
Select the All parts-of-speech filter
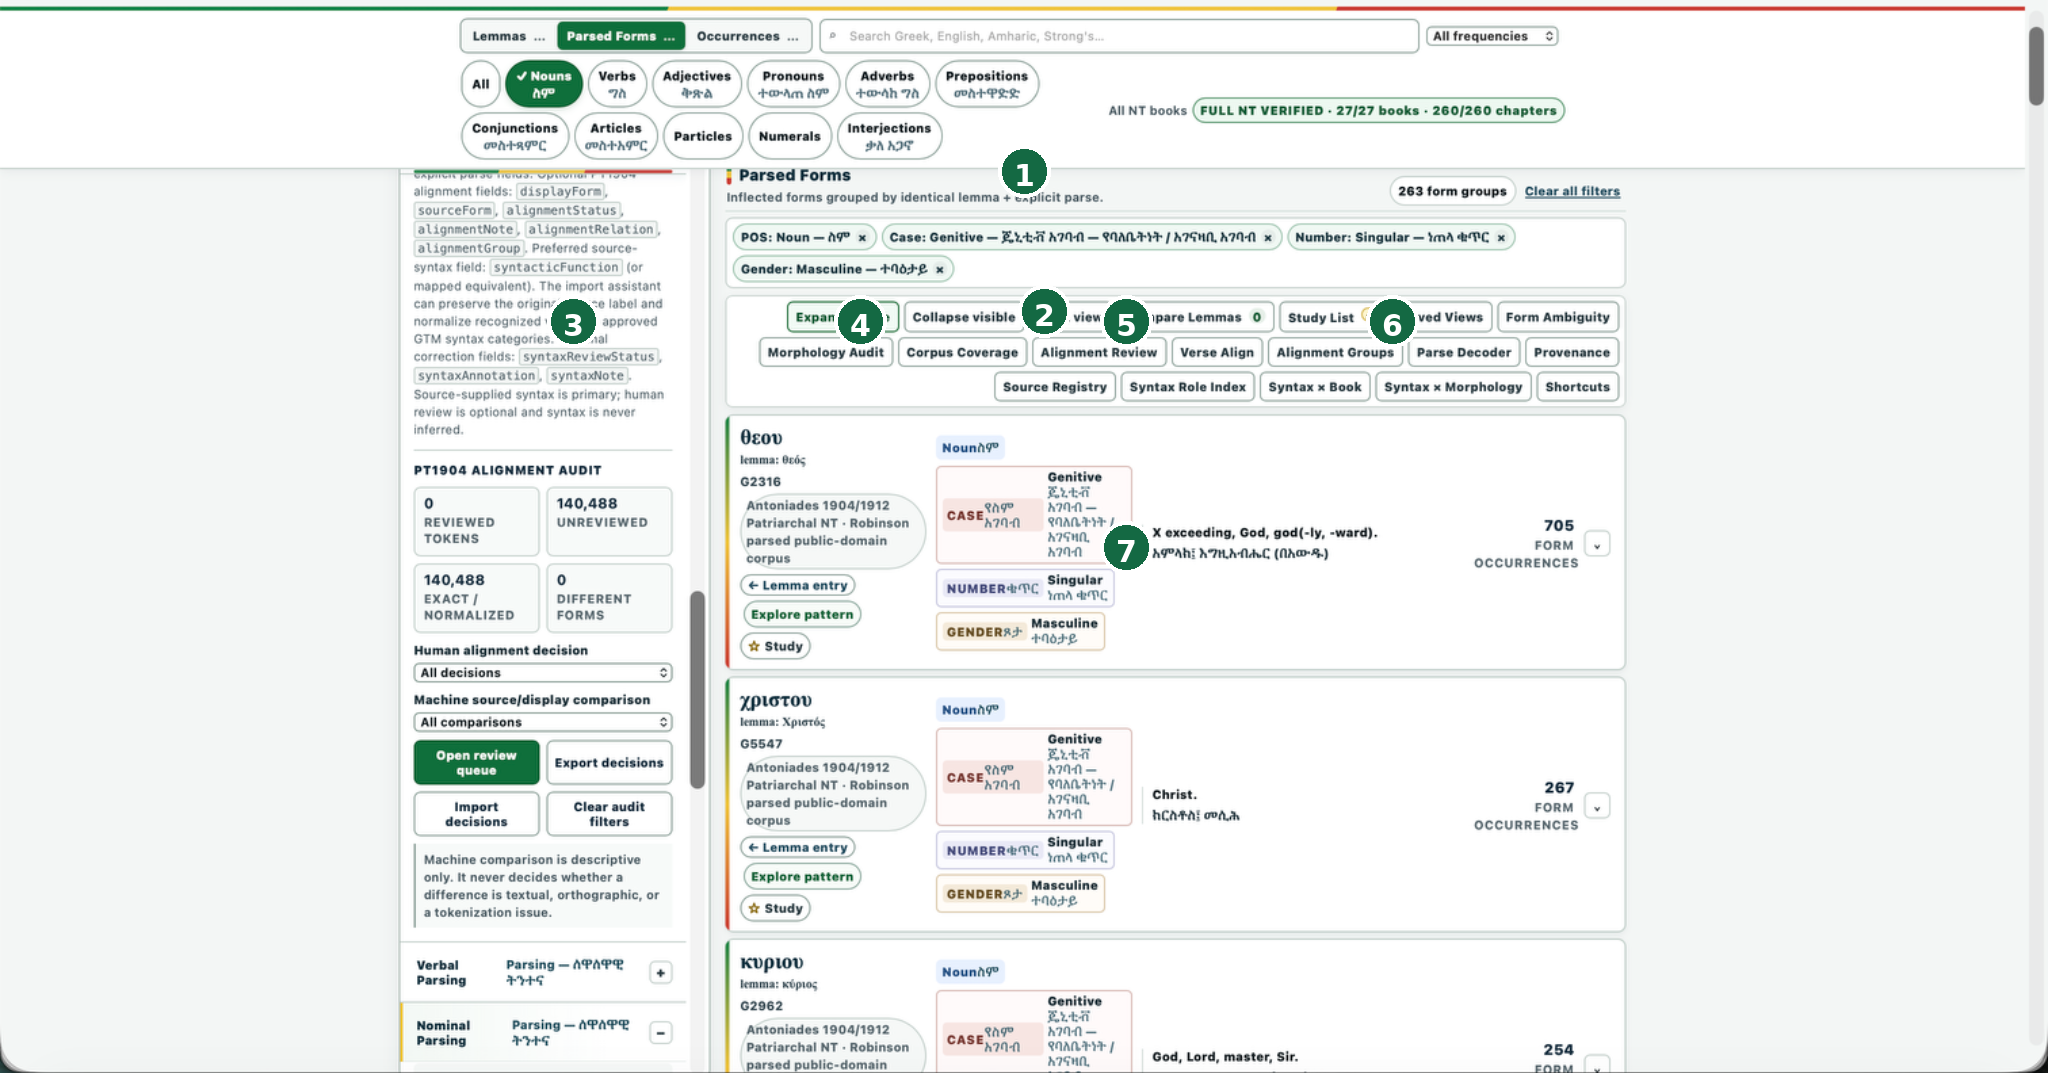[480, 84]
